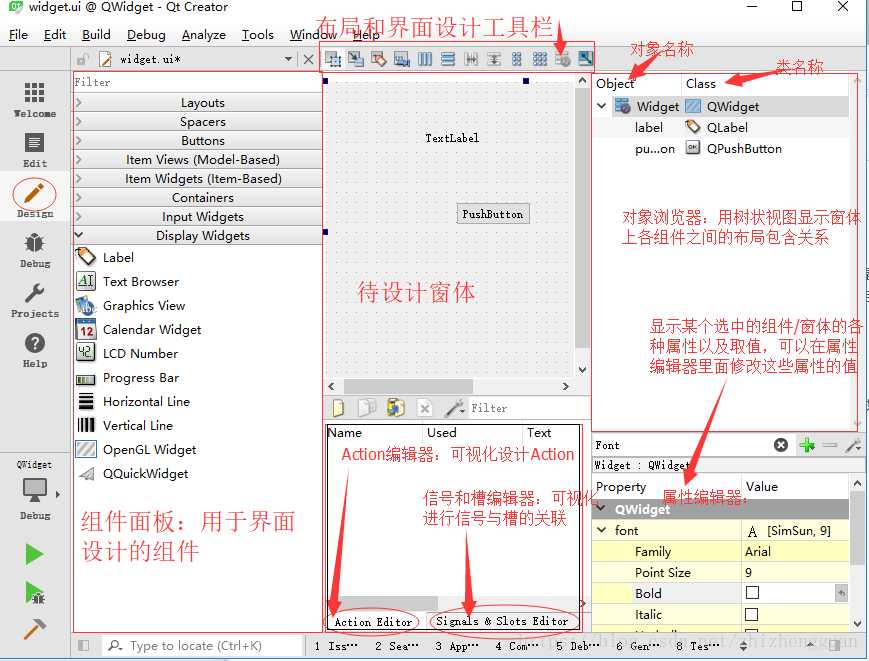Apply Lay Out in a Form Layout

[517, 59]
